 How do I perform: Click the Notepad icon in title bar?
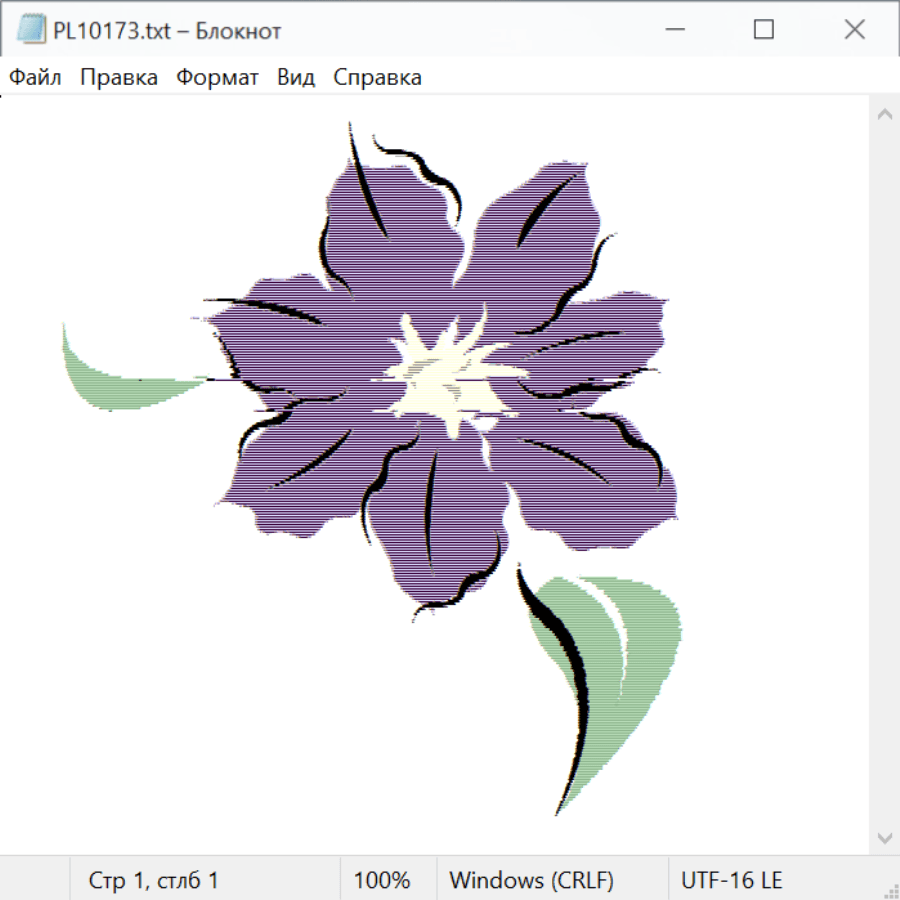click(31, 30)
